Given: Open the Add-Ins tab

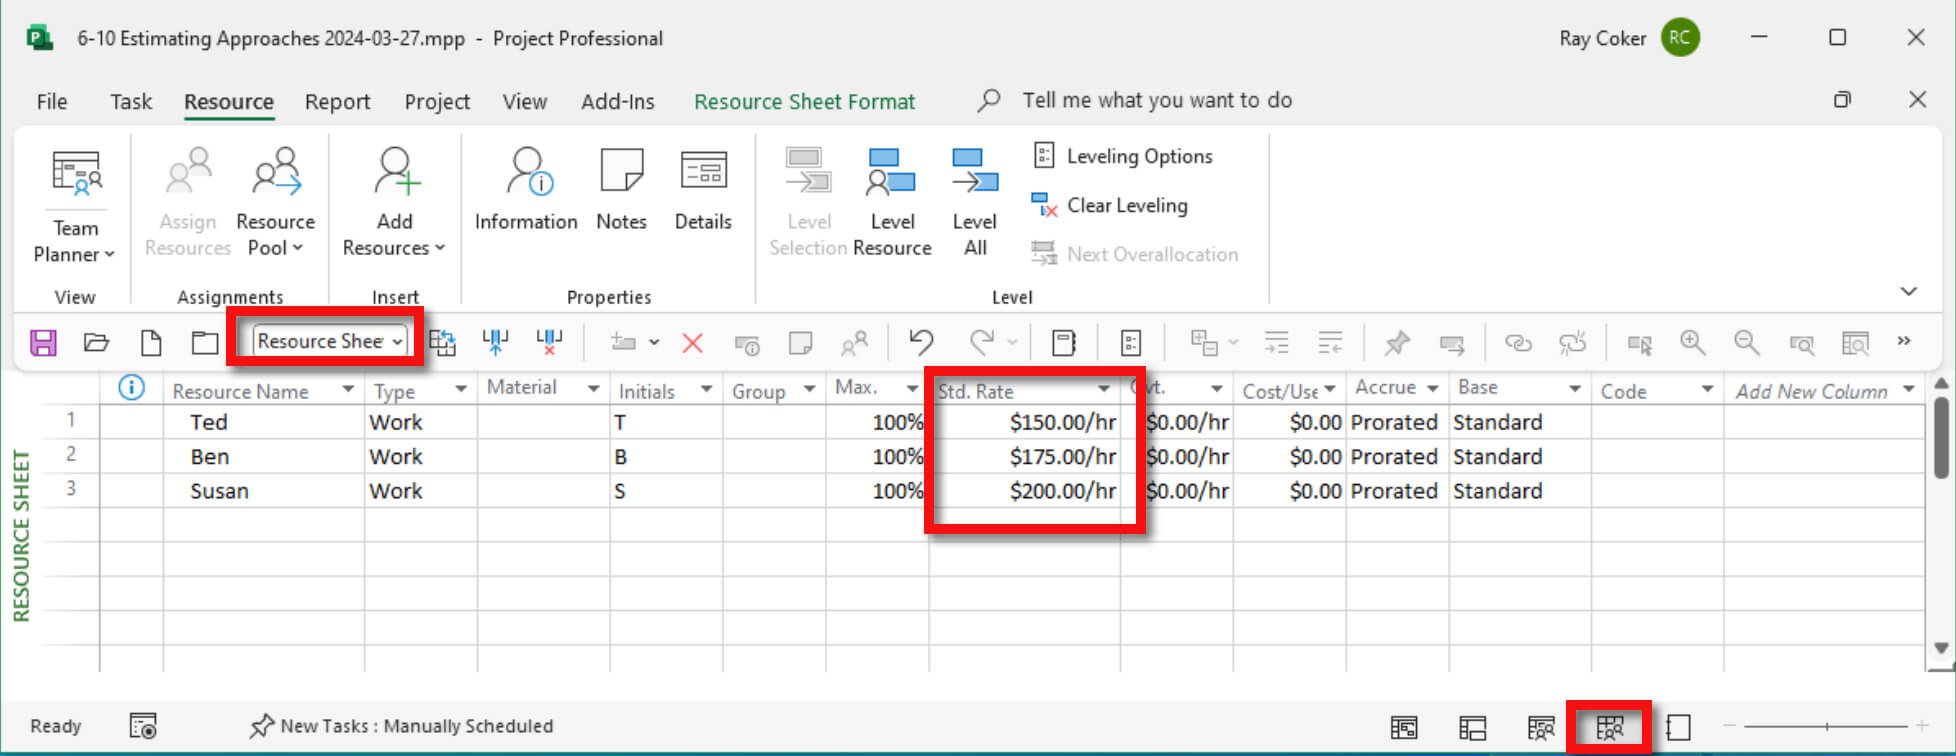Looking at the screenshot, I should coord(618,101).
